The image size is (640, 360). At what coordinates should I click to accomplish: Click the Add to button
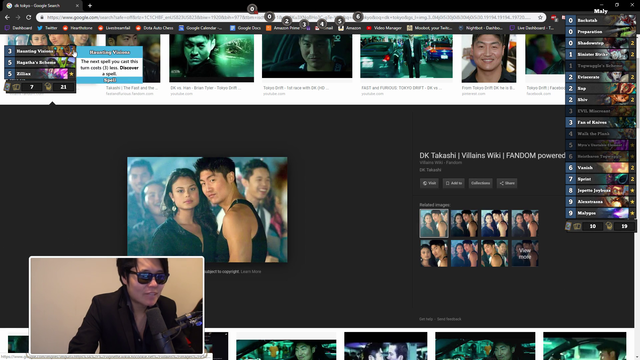tap(453, 183)
